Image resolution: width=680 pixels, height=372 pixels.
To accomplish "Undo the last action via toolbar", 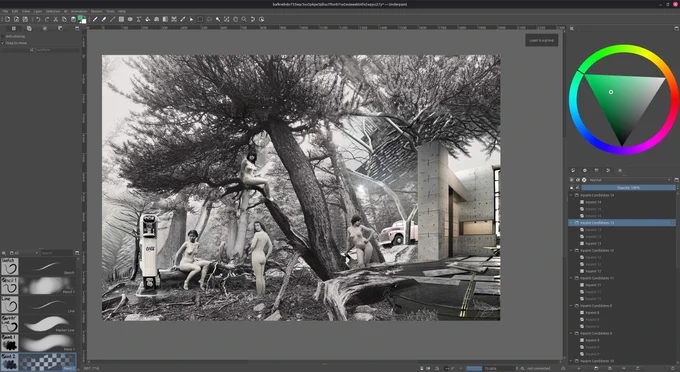I will pyautogui.click(x=38, y=20).
